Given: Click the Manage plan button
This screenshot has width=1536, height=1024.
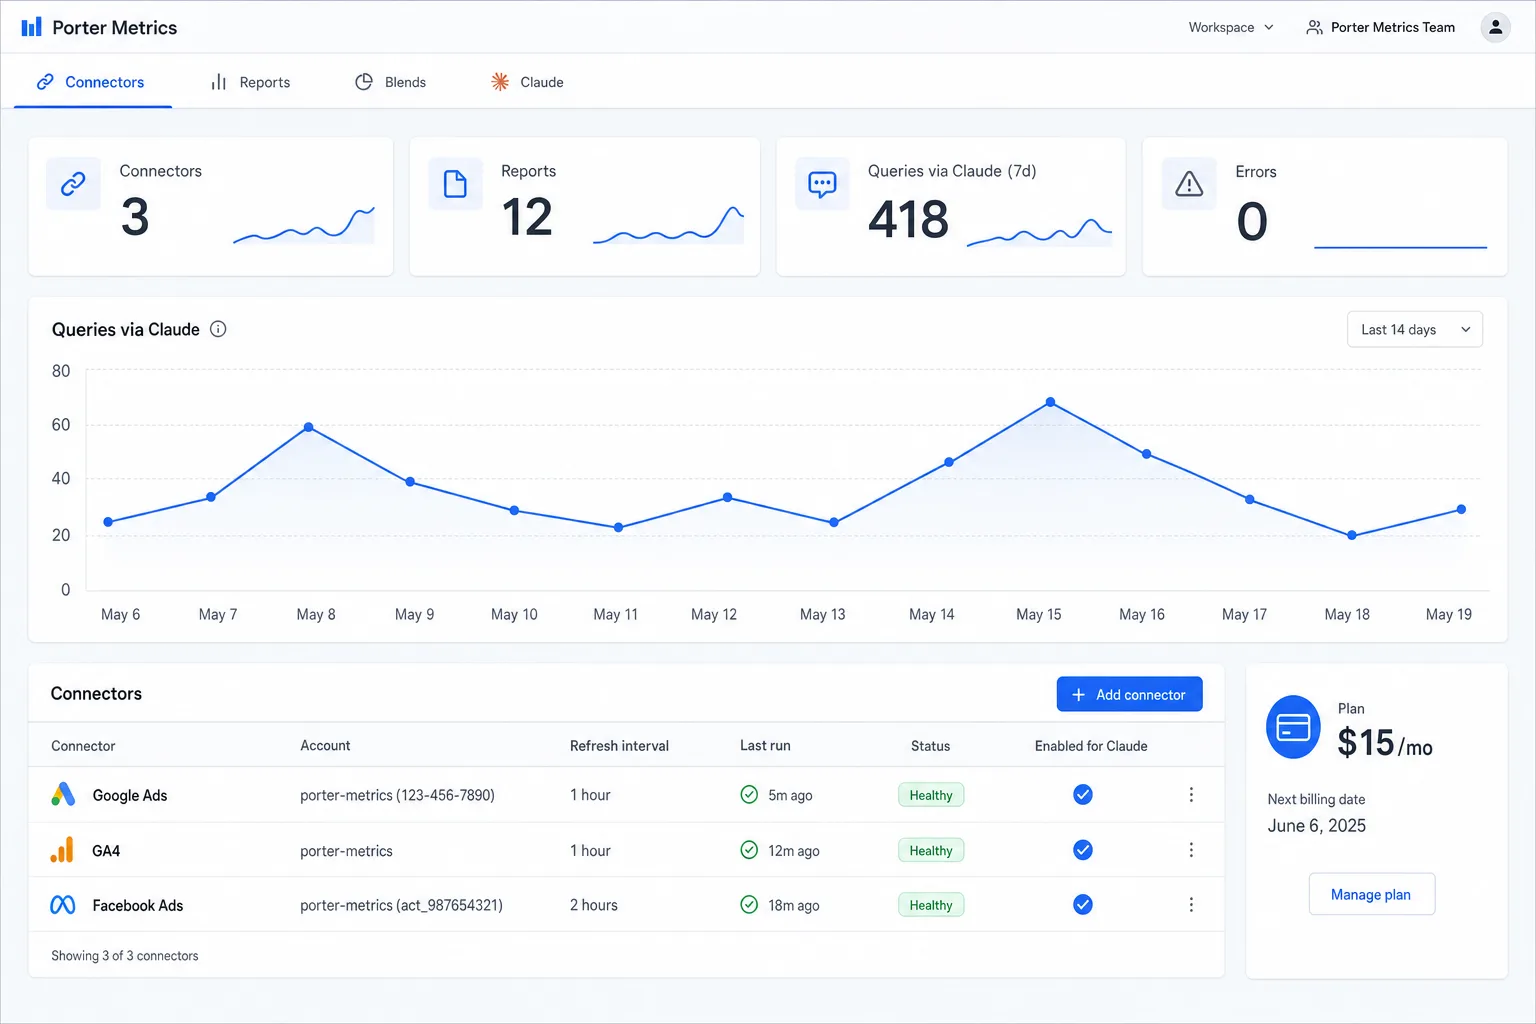Looking at the screenshot, I should pyautogui.click(x=1371, y=894).
